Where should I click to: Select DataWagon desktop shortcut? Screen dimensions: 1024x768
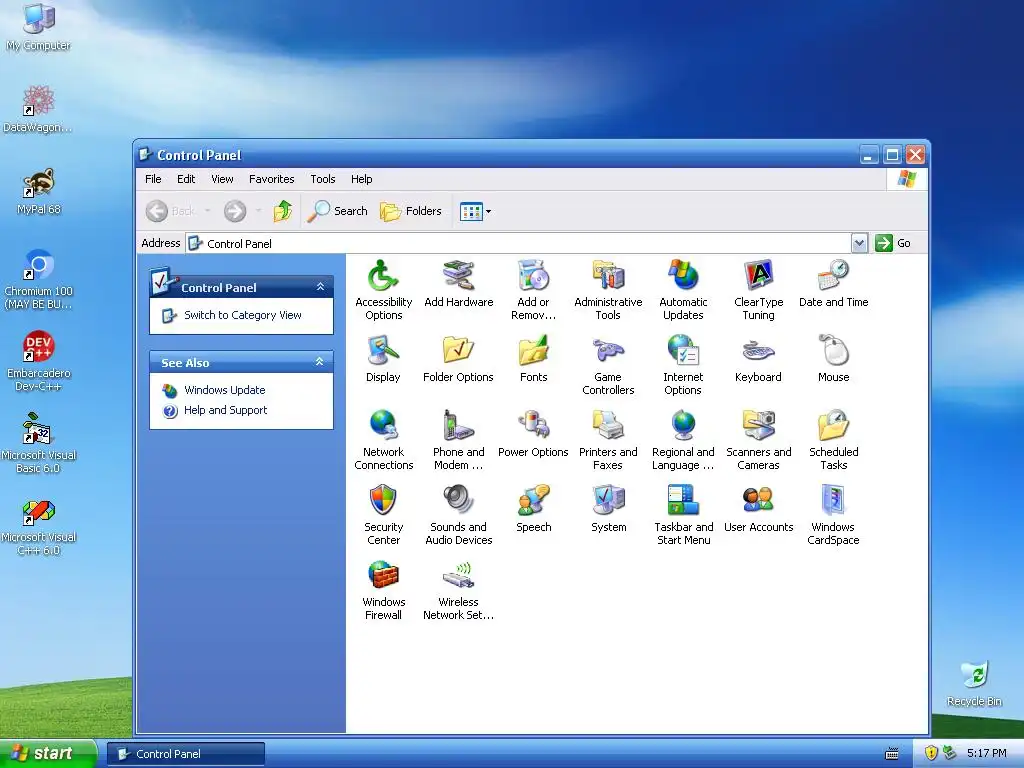coord(38,109)
